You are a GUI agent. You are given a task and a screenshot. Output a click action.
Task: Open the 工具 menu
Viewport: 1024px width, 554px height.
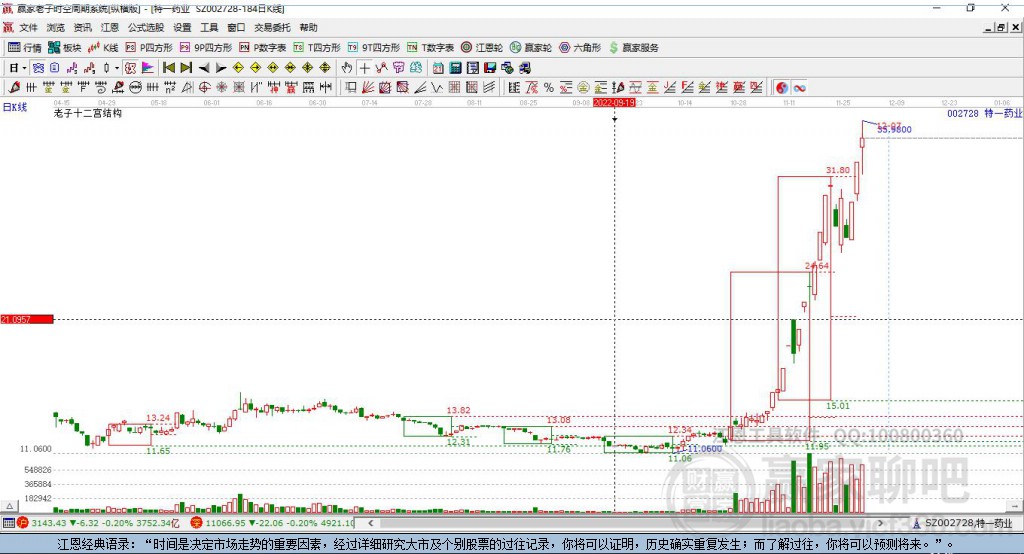click(209, 27)
